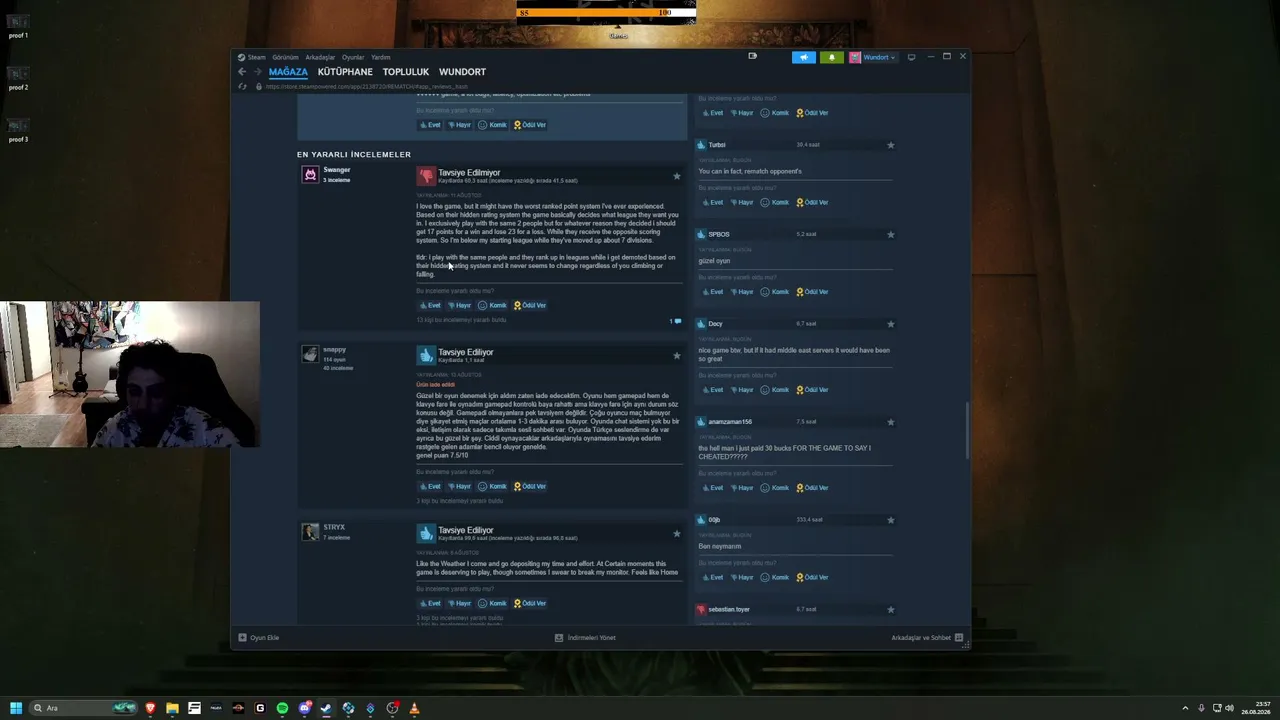This screenshot has height=720, width=1280.
Task: Star the STRYX review
Action: pyautogui.click(x=677, y=533)
